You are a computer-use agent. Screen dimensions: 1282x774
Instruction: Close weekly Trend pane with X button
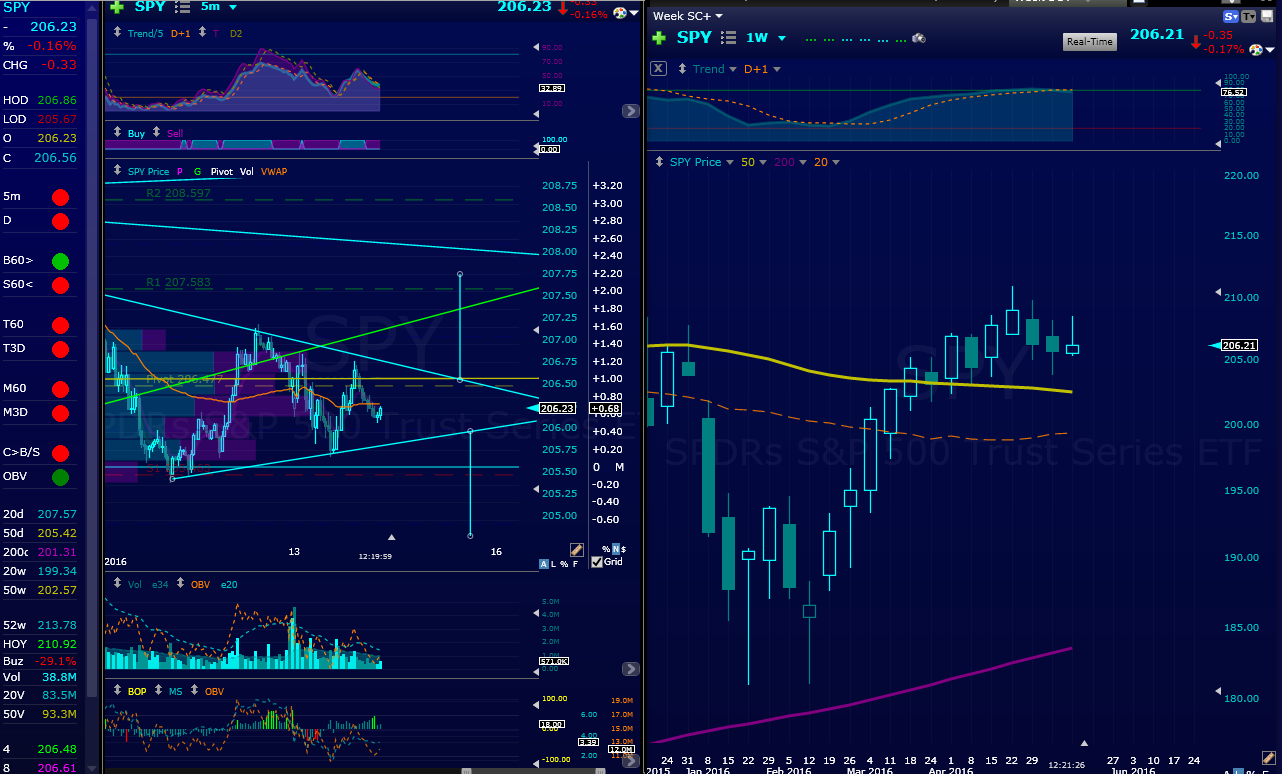pos(658,69)
